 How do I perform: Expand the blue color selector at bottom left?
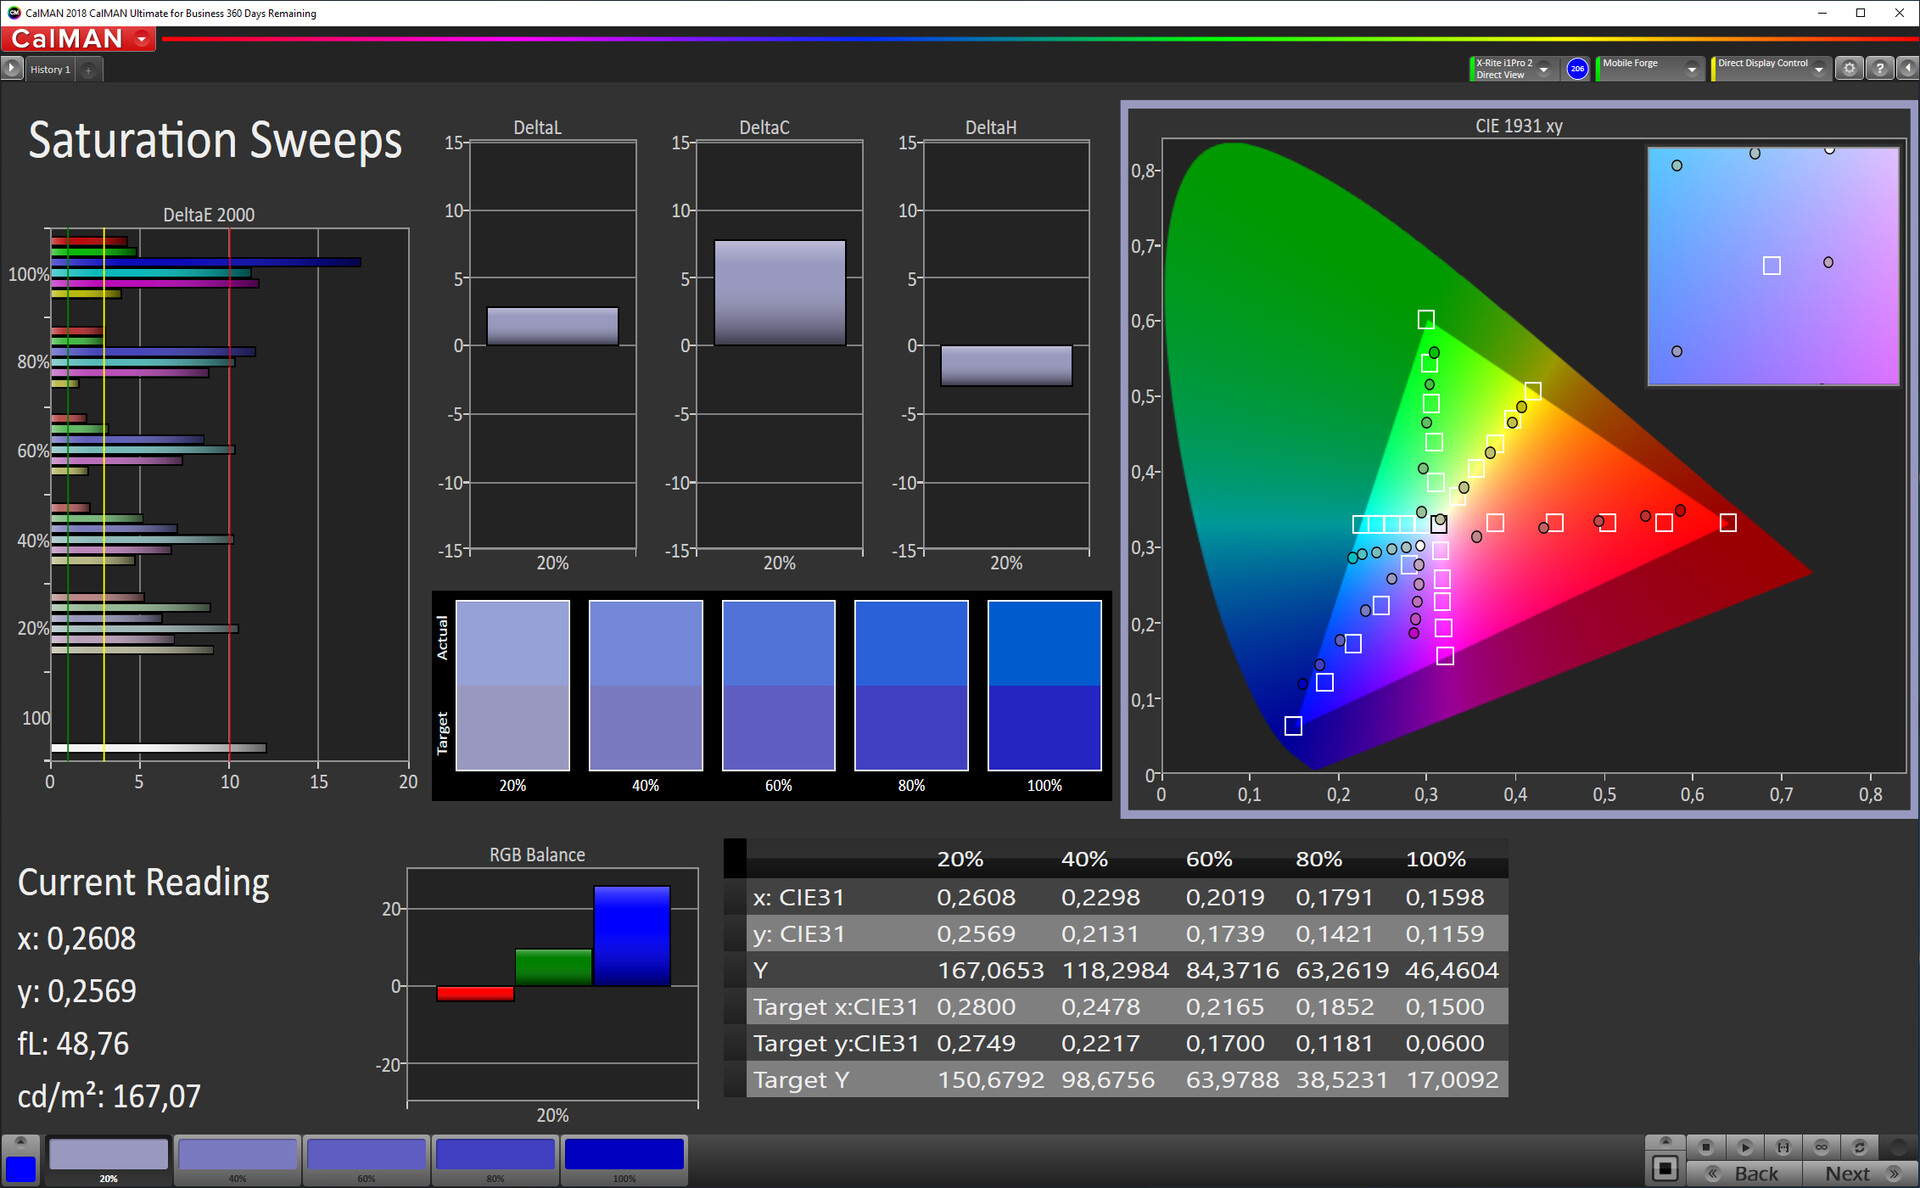tap(20, 1141)
